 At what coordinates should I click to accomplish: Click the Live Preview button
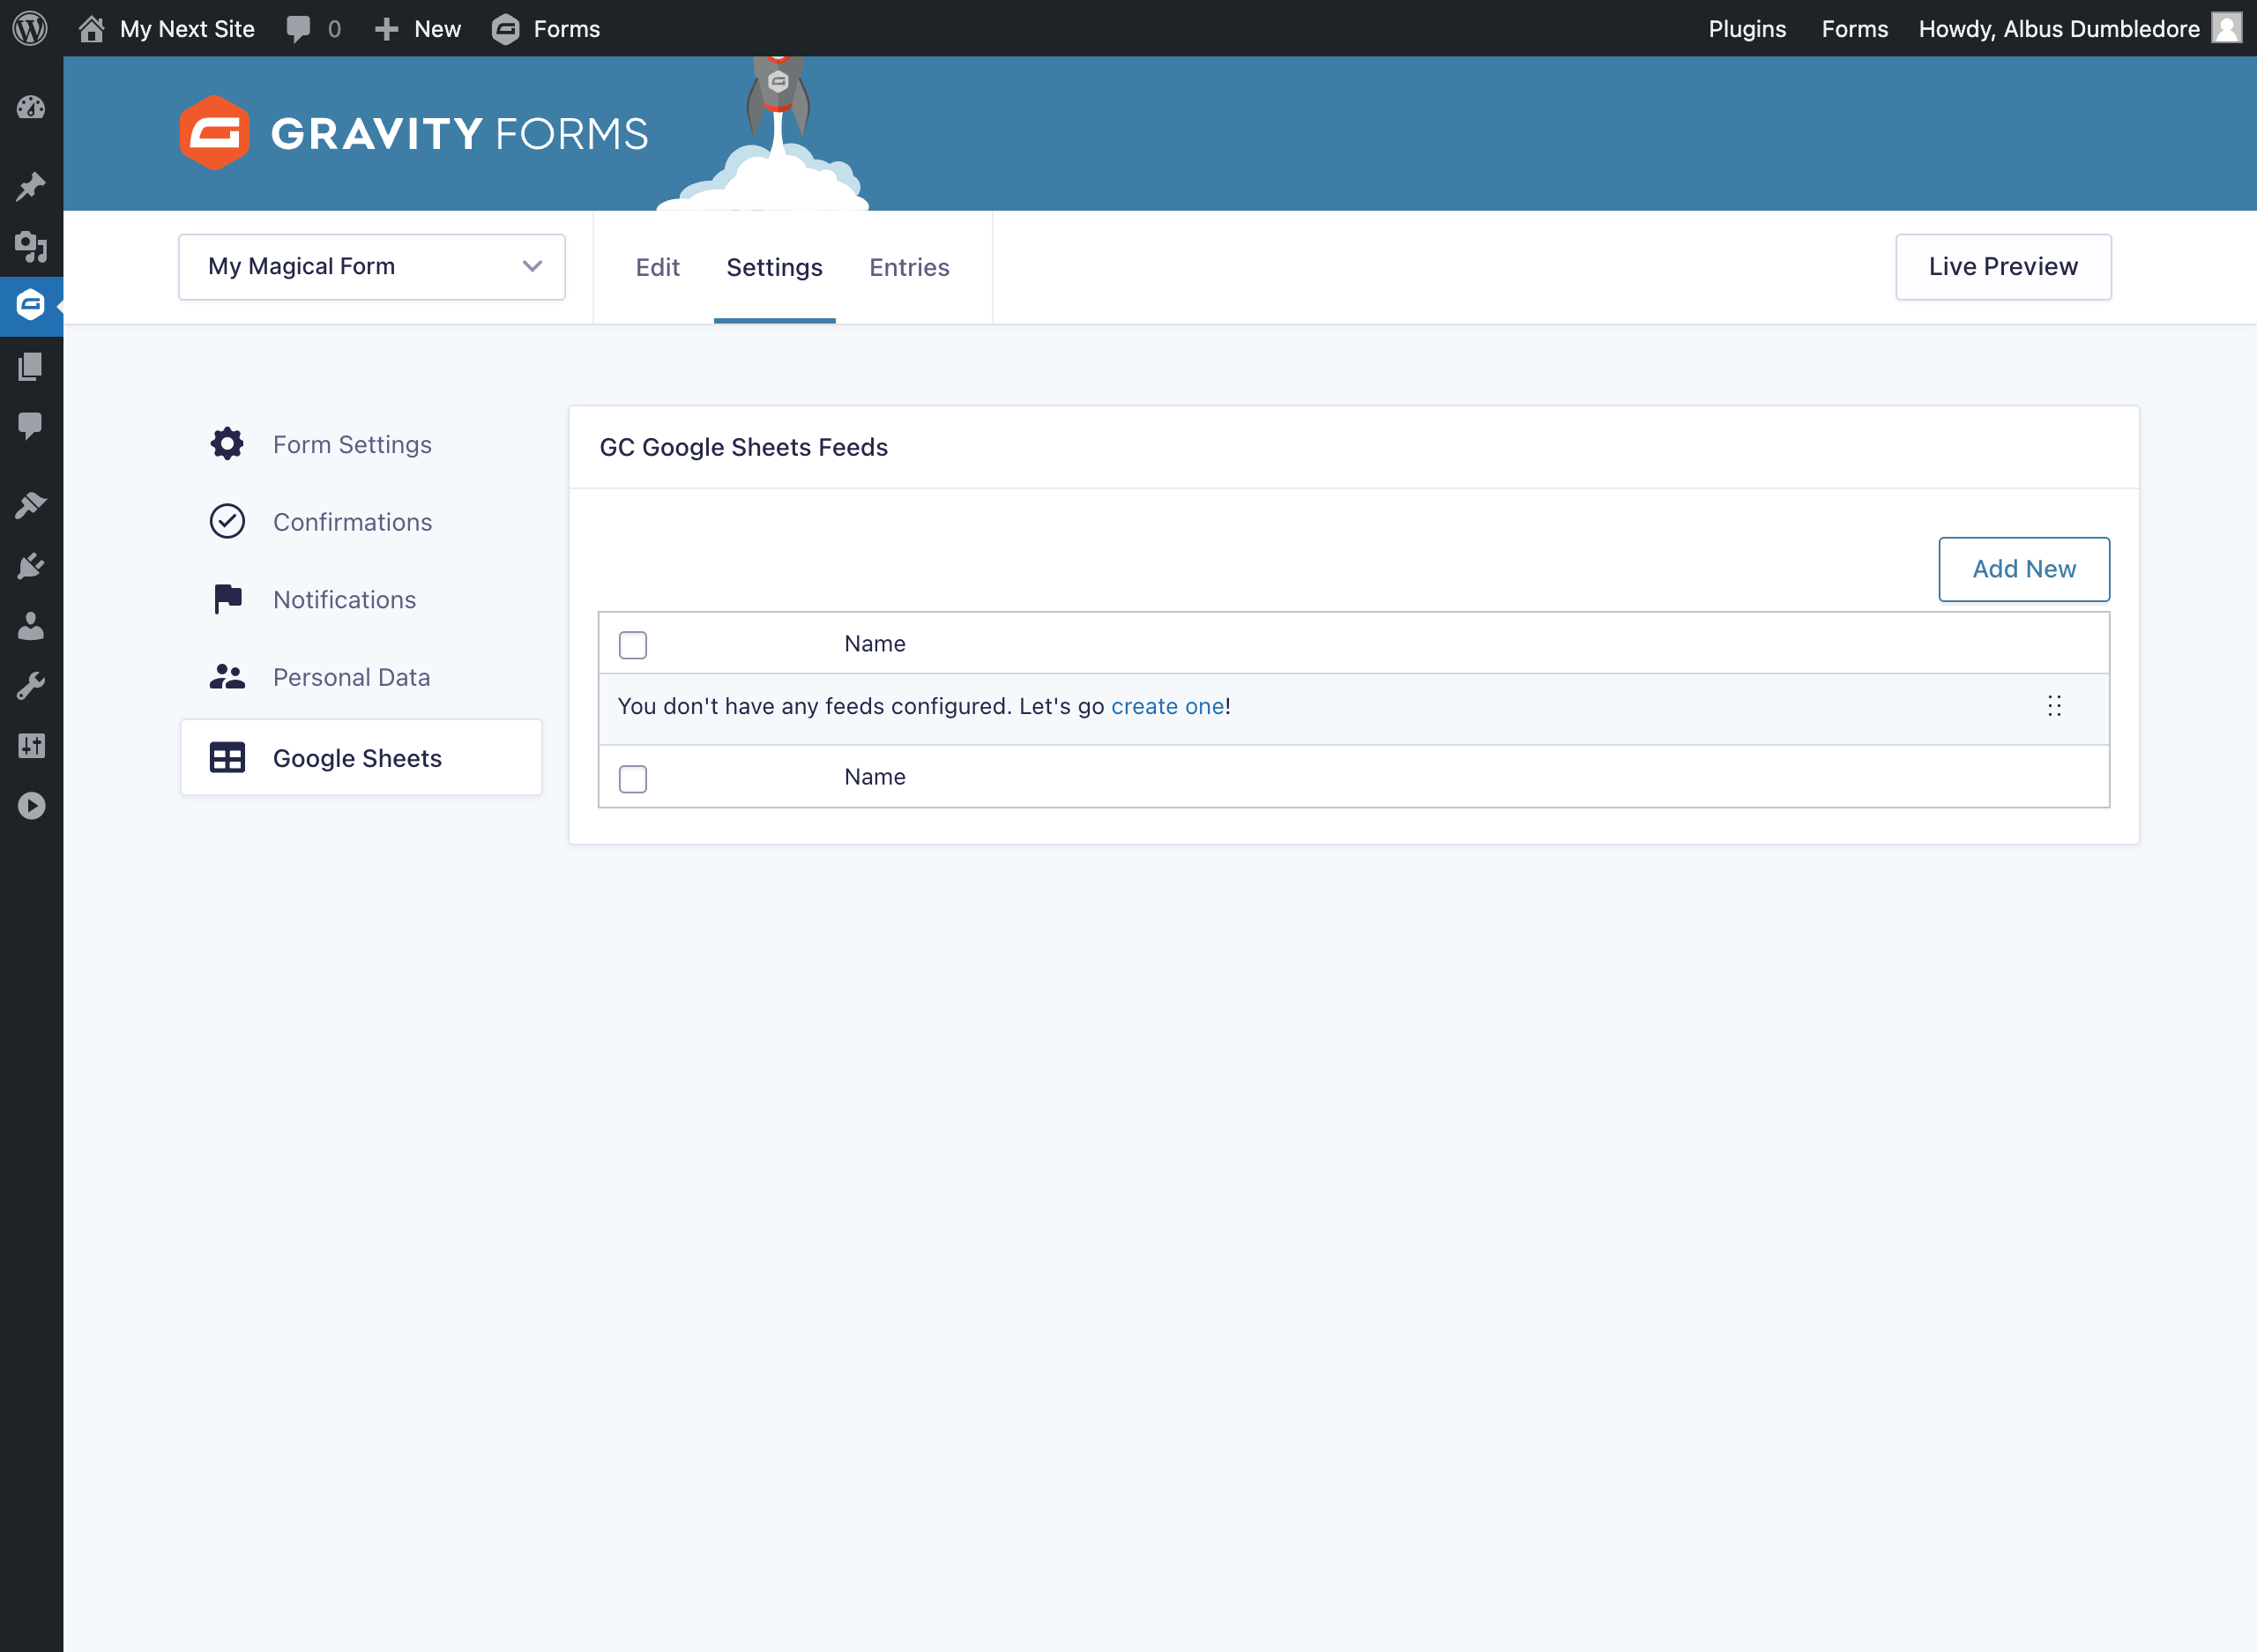pos(2003,267)
